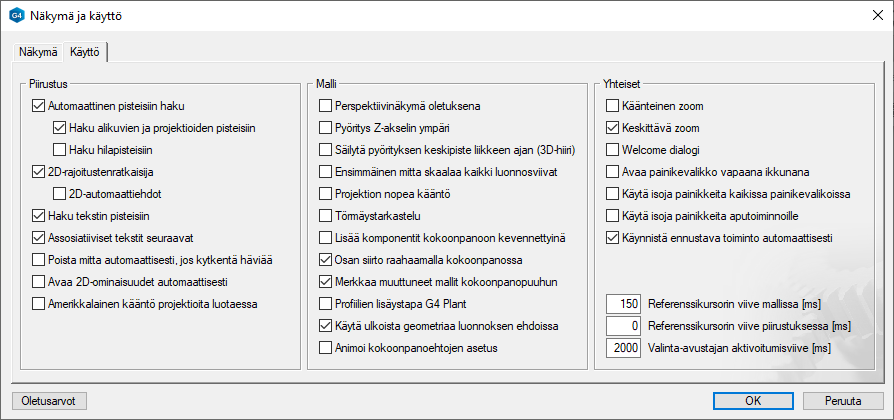The width and height of the screenshot is (894, 420).
Task: Uncheck Osan siirto raahaamalla kokoonpanossa
Action: tap(325, 259)
